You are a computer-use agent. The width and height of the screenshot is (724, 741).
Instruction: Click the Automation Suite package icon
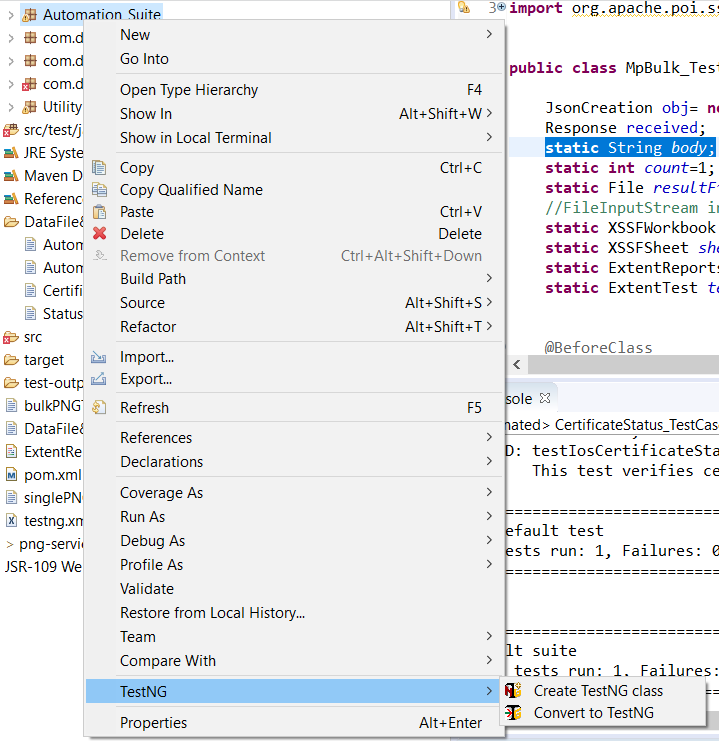[x=30, y=15]
